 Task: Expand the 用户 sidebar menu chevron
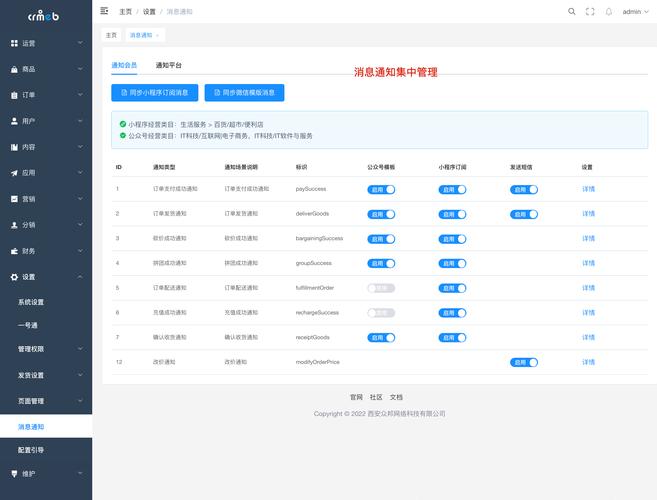click(80, 121)
